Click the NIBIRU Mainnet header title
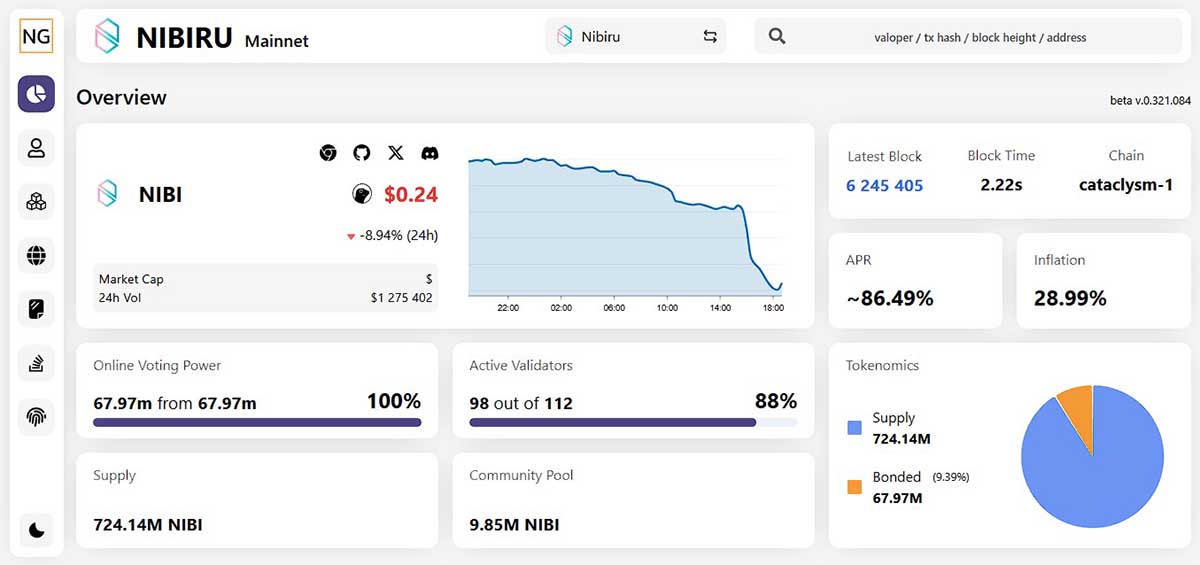 [222, 38]
